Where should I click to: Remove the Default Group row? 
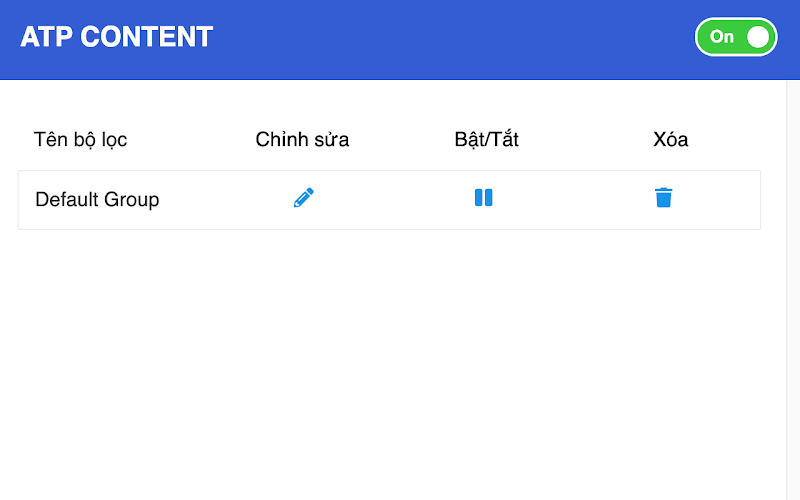tap(663, 198)
